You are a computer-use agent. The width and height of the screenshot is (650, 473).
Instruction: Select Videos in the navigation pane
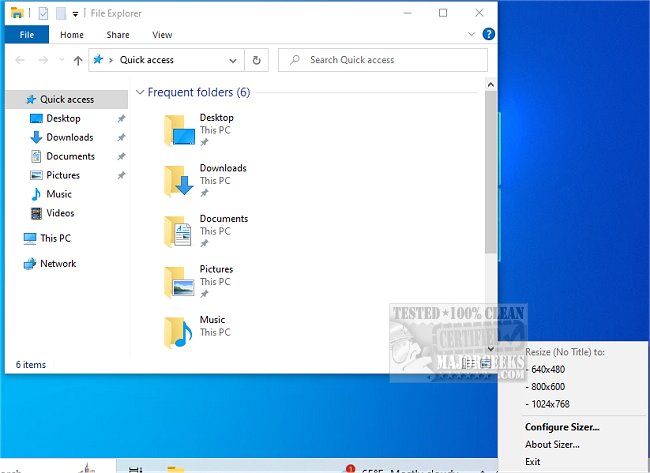tap(60, 213)
